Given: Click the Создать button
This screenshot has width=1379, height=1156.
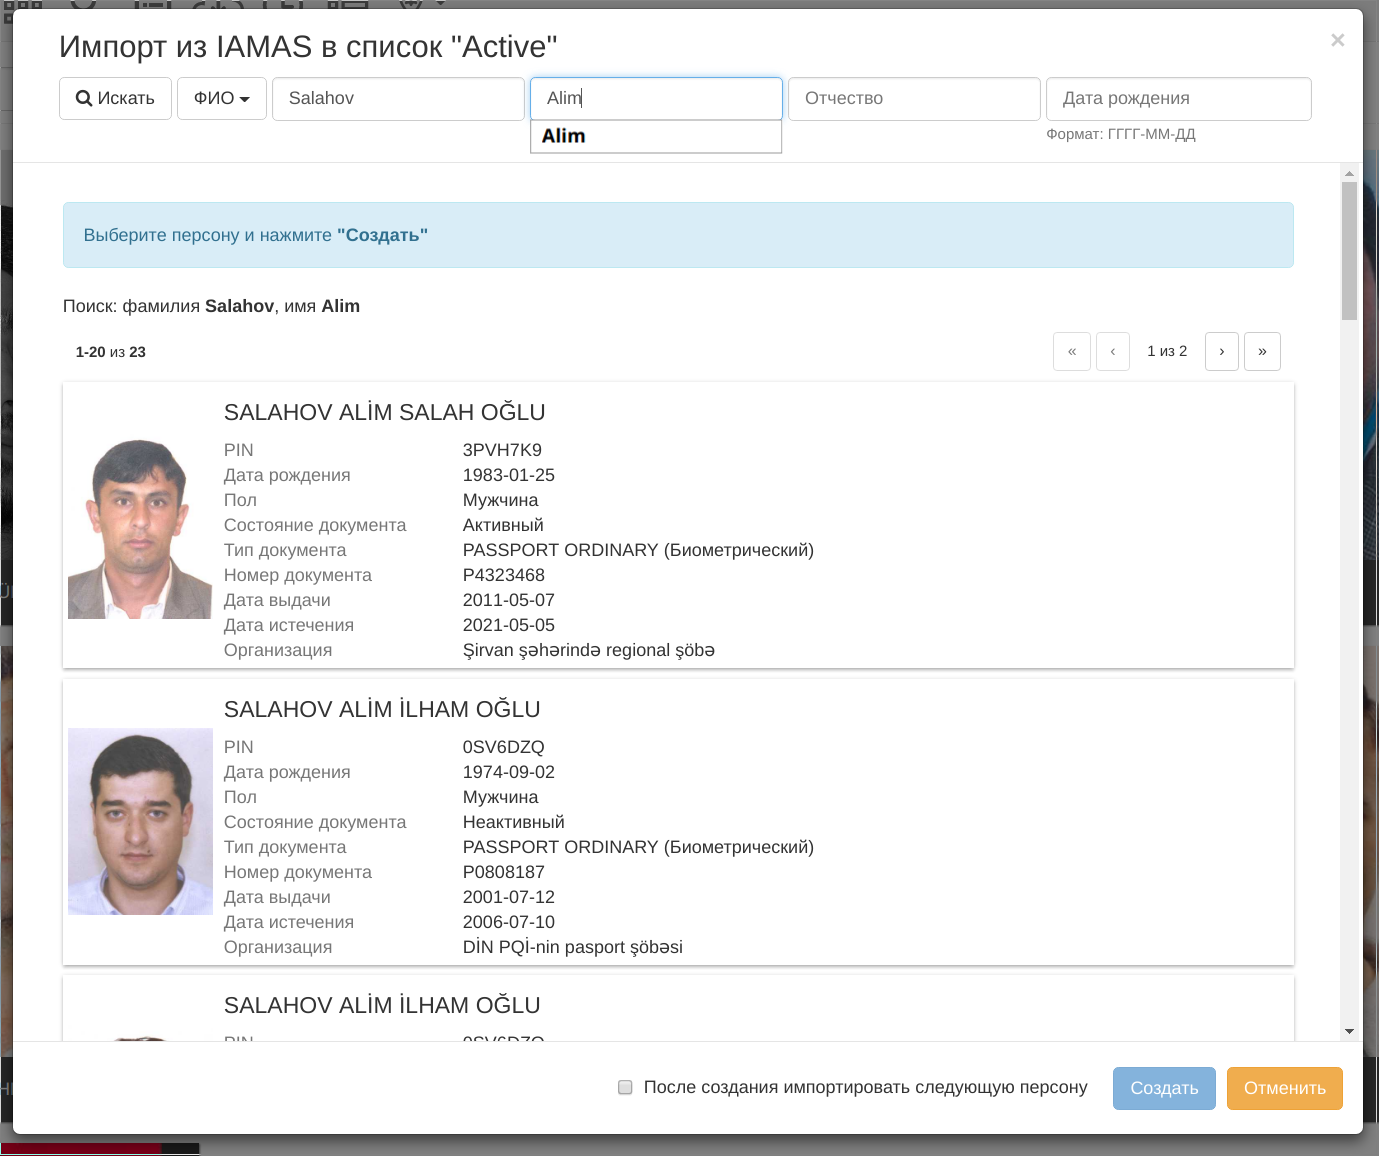Looking at the screenshot, I should point(1164,1088).
